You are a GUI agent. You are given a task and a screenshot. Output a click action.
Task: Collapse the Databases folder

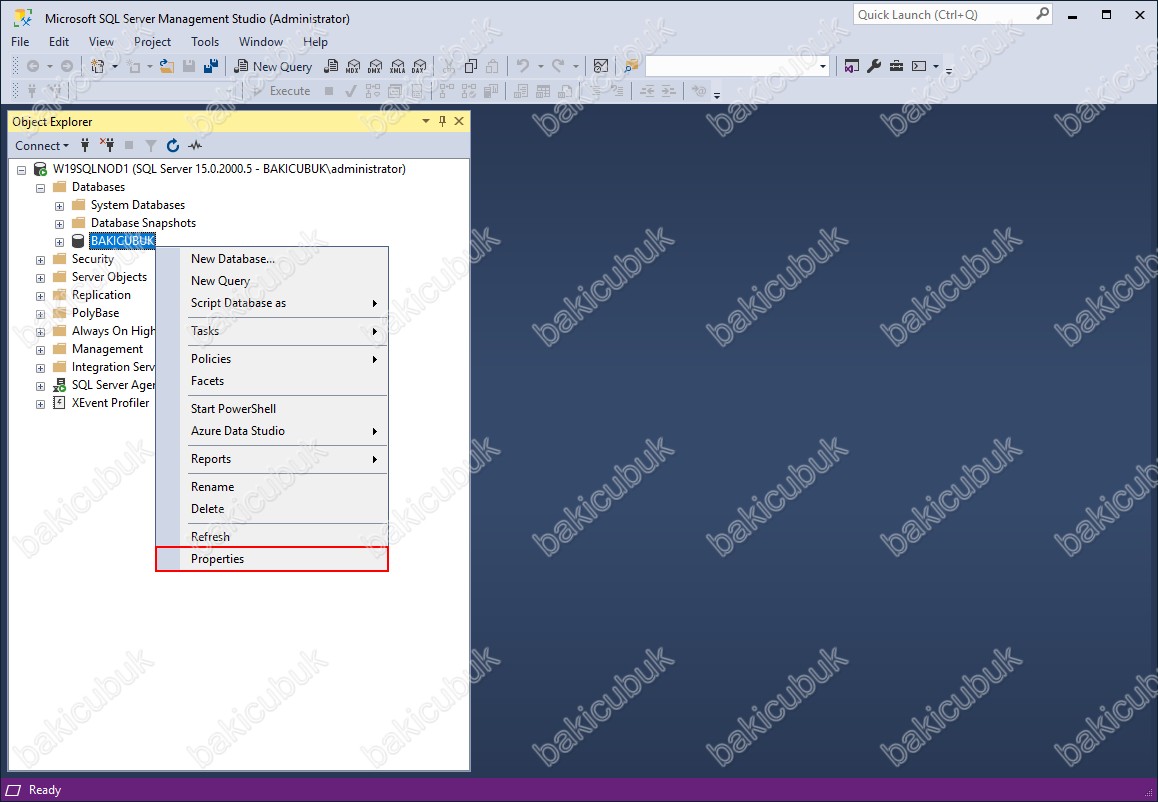click(41, 188)
